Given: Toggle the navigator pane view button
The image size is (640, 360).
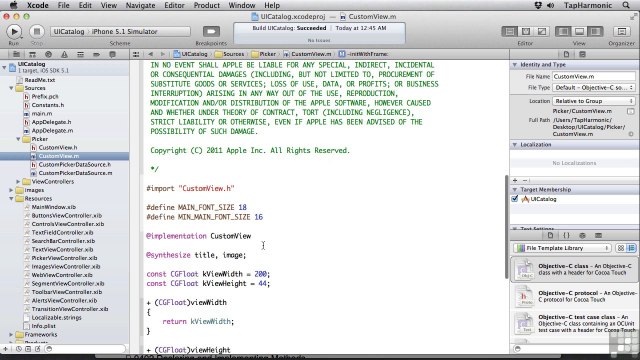Looking at the screenshot, I should pyautogui.click(x=563, y=31).
